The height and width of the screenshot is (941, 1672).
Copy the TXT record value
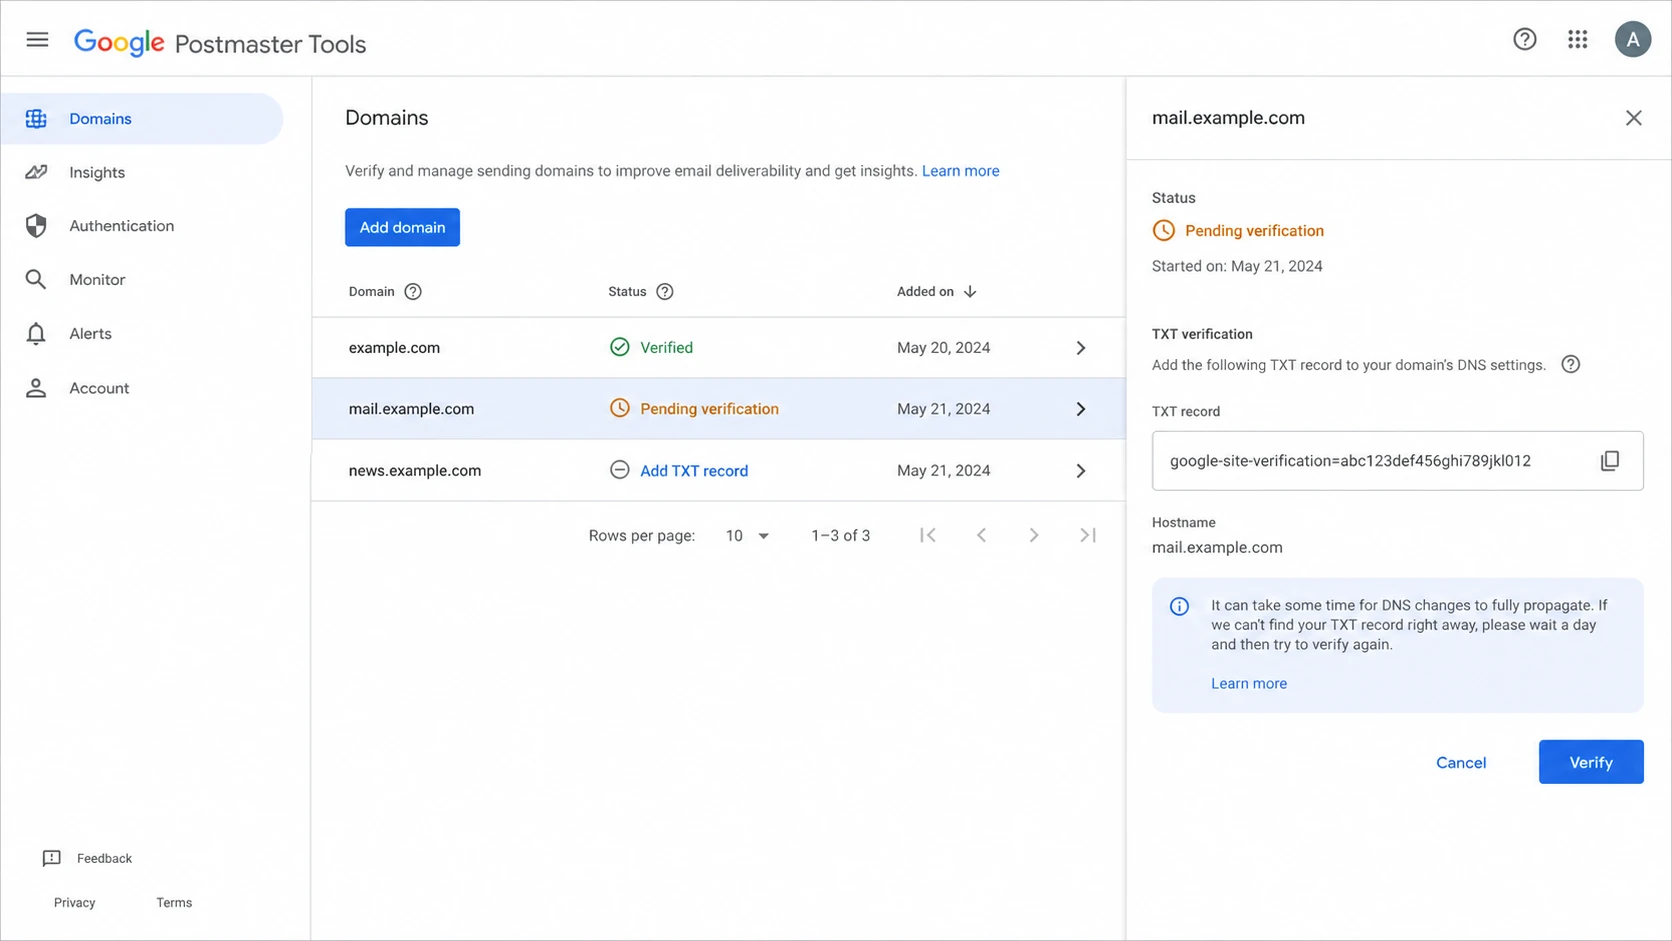click(1610, 461)
